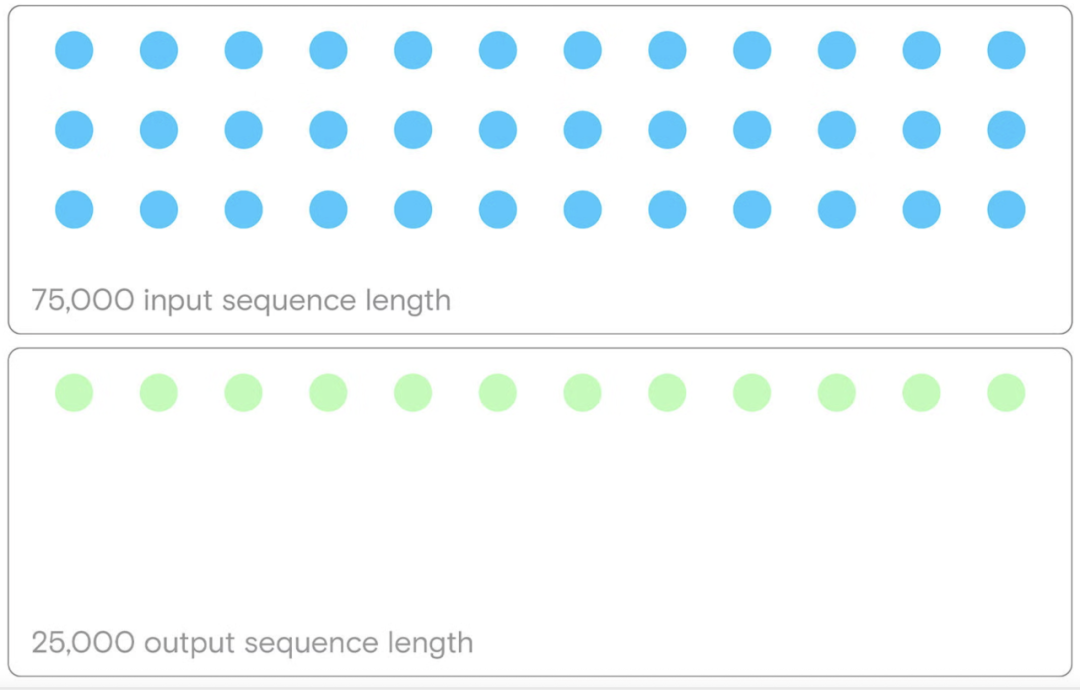Screen dimensions: 1080x690
Task: Select the last blue dot in middle row
Action: [1006, 130]
